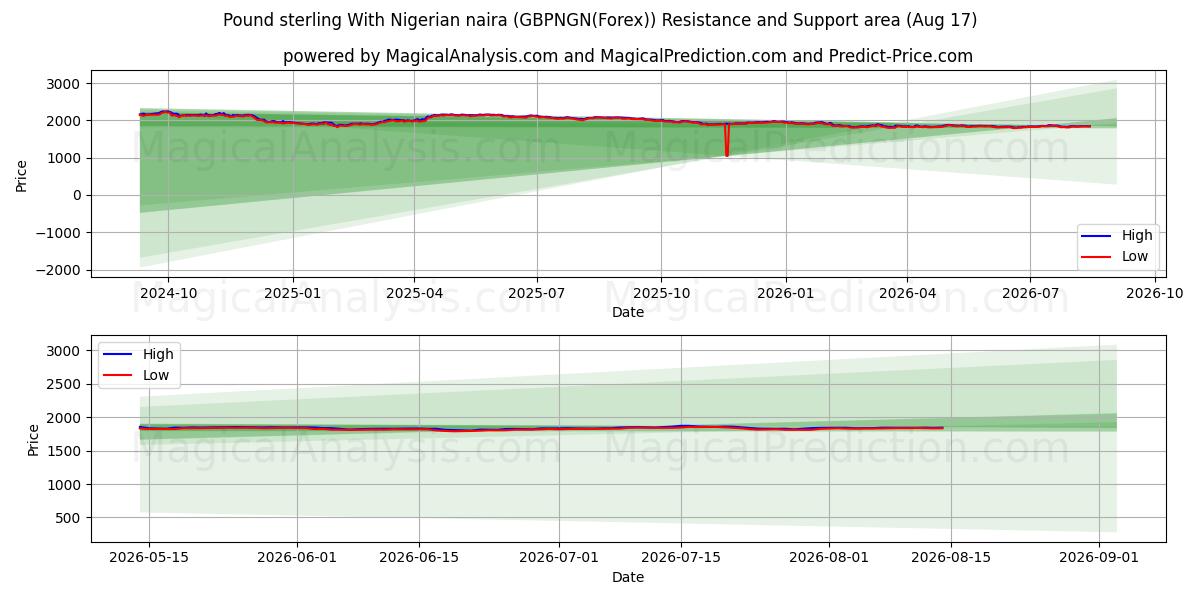Click the 2026-05-15 date tick
The height and width of the screenshot is (600, 1200).
(149, 558)
